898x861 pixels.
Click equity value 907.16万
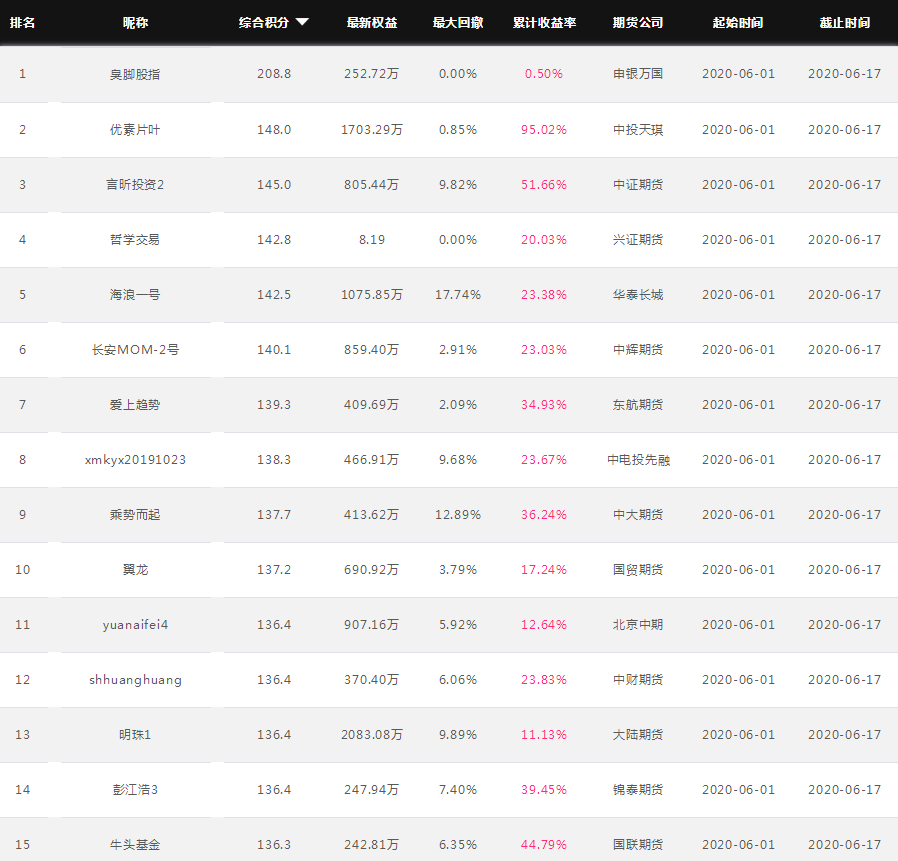pyautogui.click(x=372, y=624)
